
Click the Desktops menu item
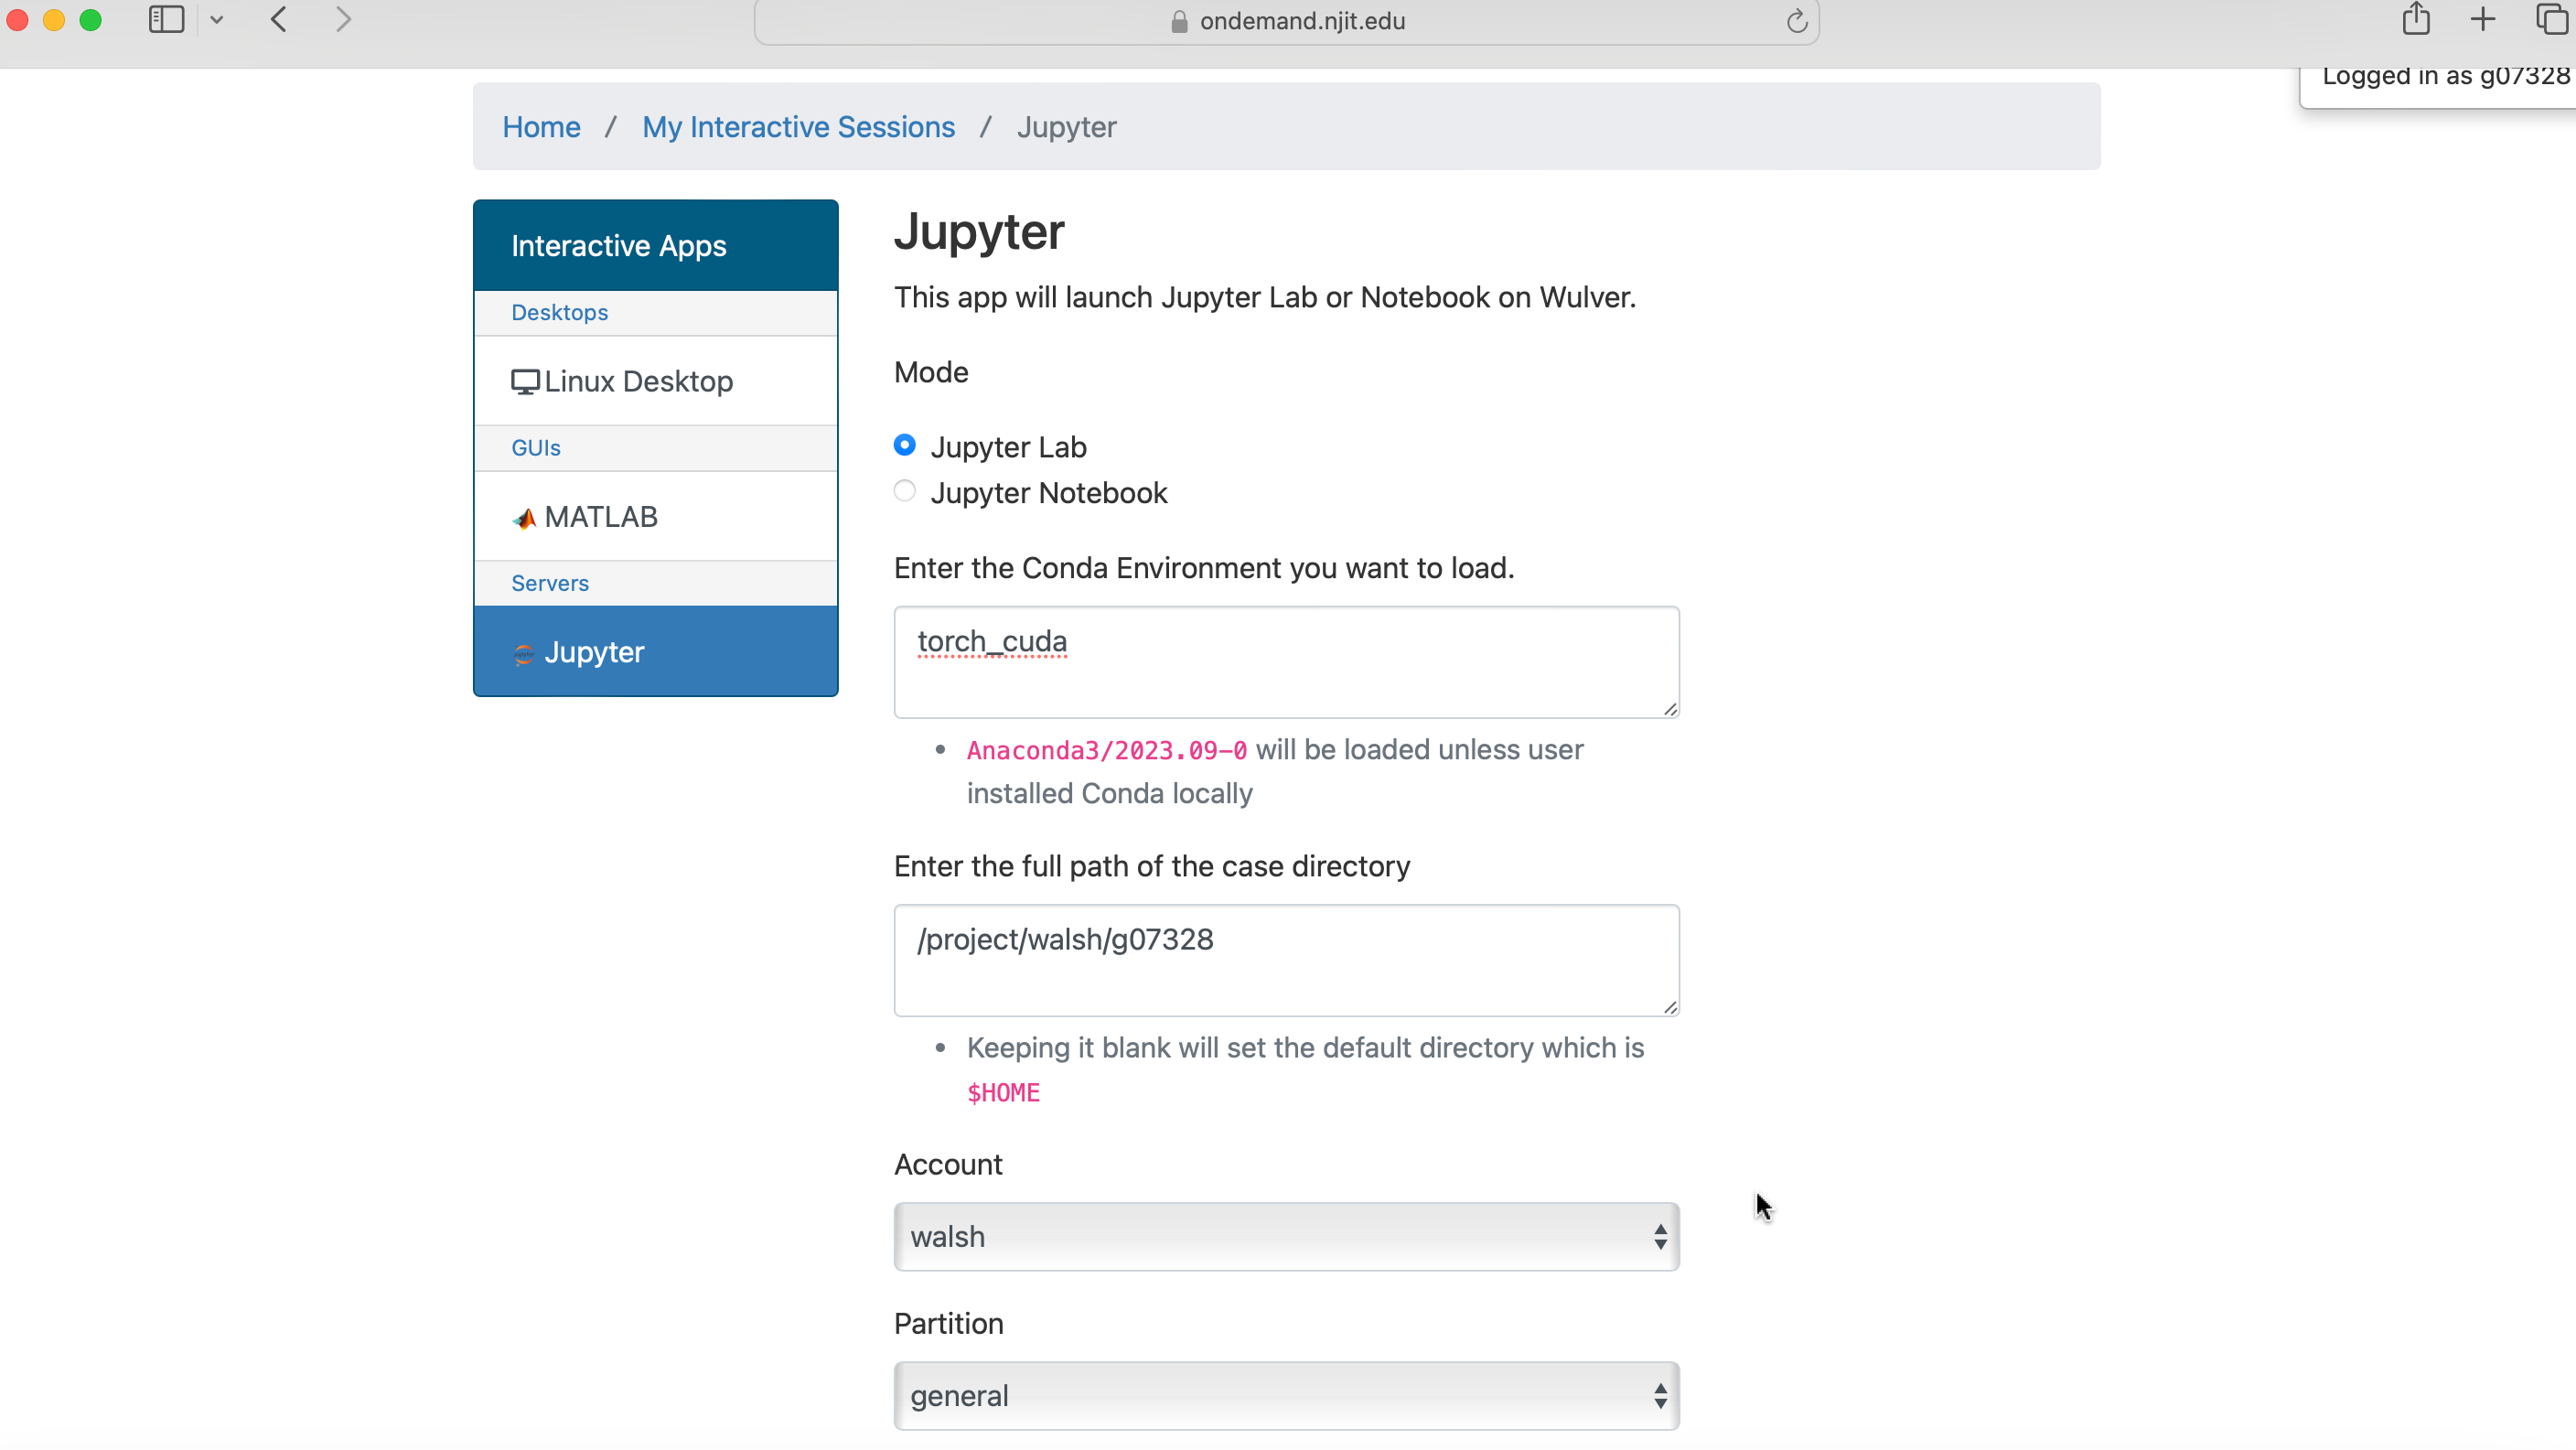[559, 313]
